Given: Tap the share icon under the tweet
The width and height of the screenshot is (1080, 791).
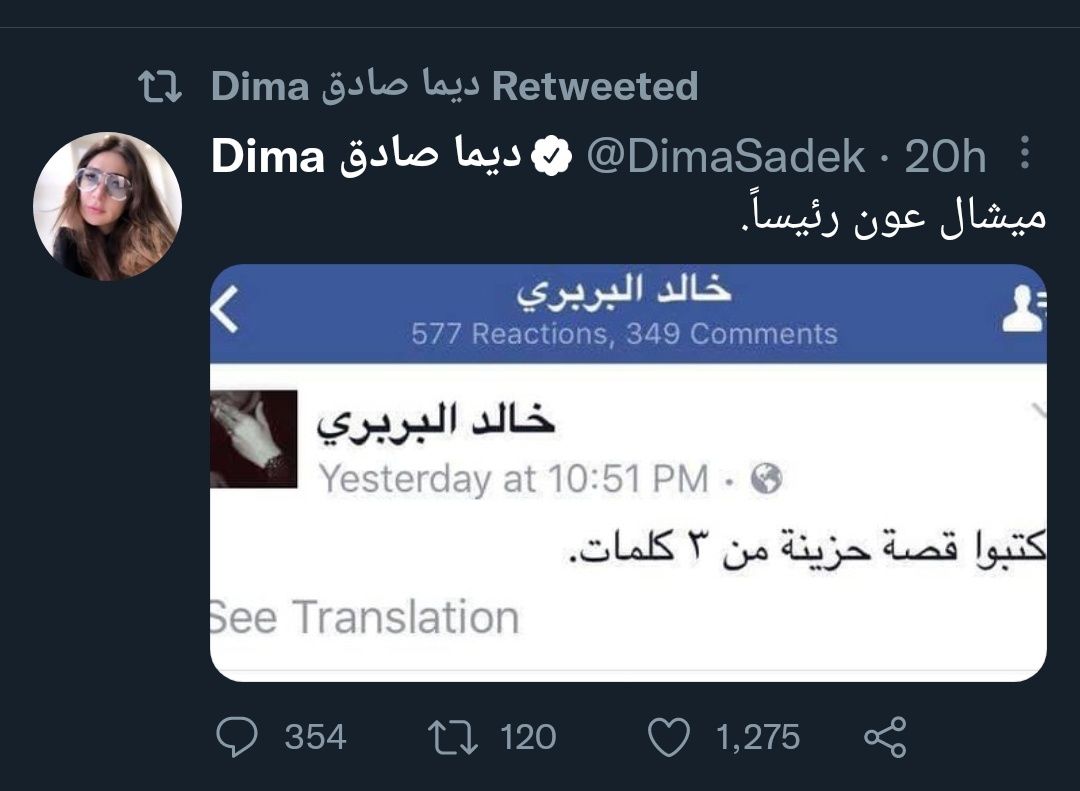Looking at the screenshot, I should pos(885,737).
